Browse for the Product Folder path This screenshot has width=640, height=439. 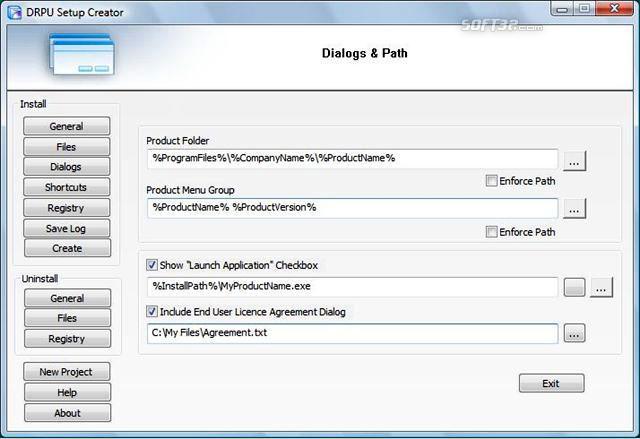[x=574, y=160]
